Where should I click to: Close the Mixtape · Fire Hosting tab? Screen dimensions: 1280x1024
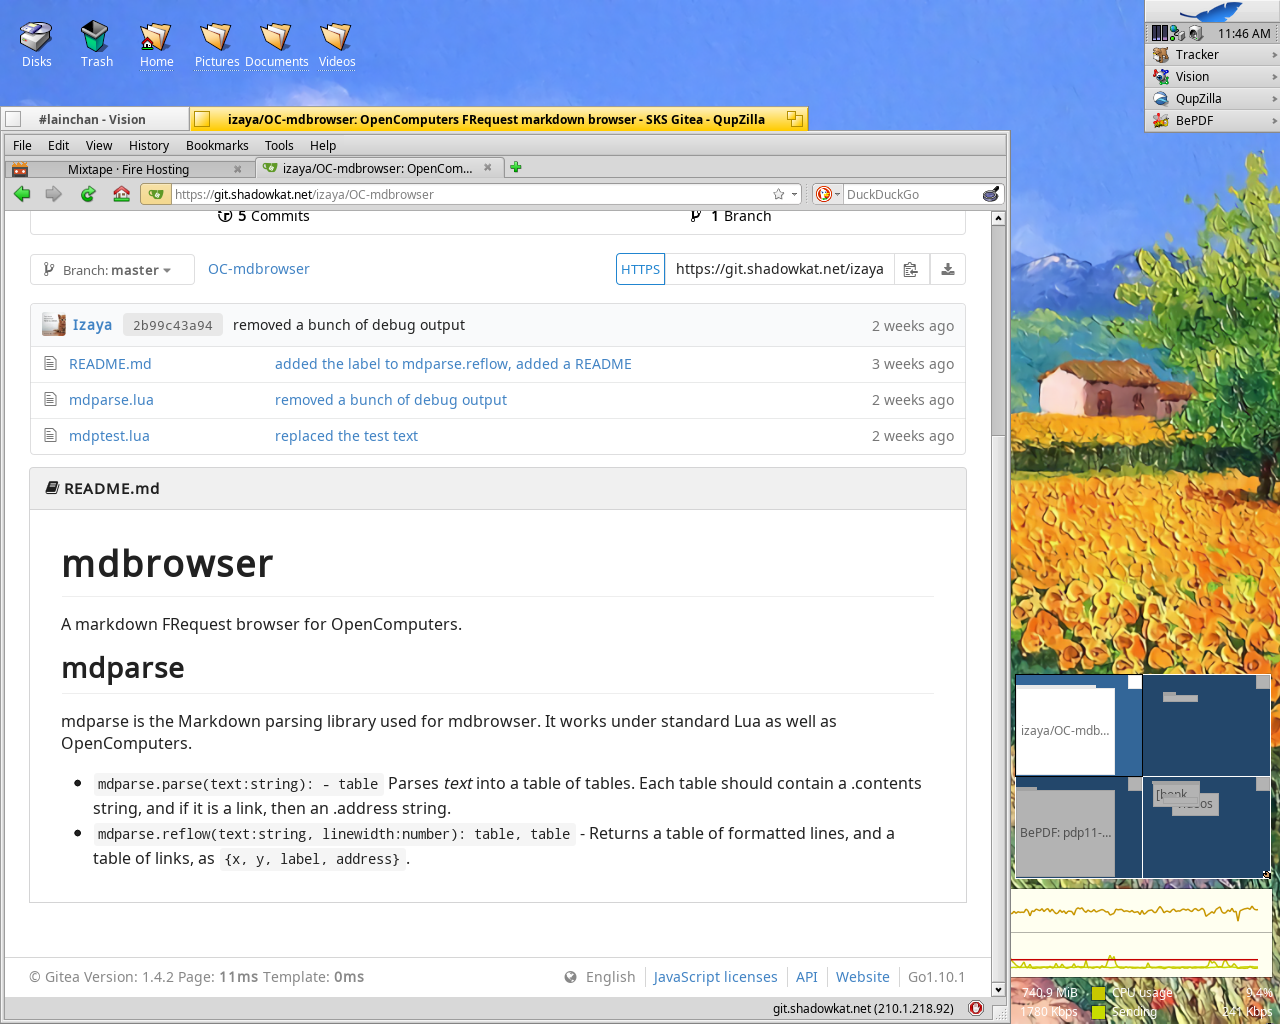coord(237,169)
